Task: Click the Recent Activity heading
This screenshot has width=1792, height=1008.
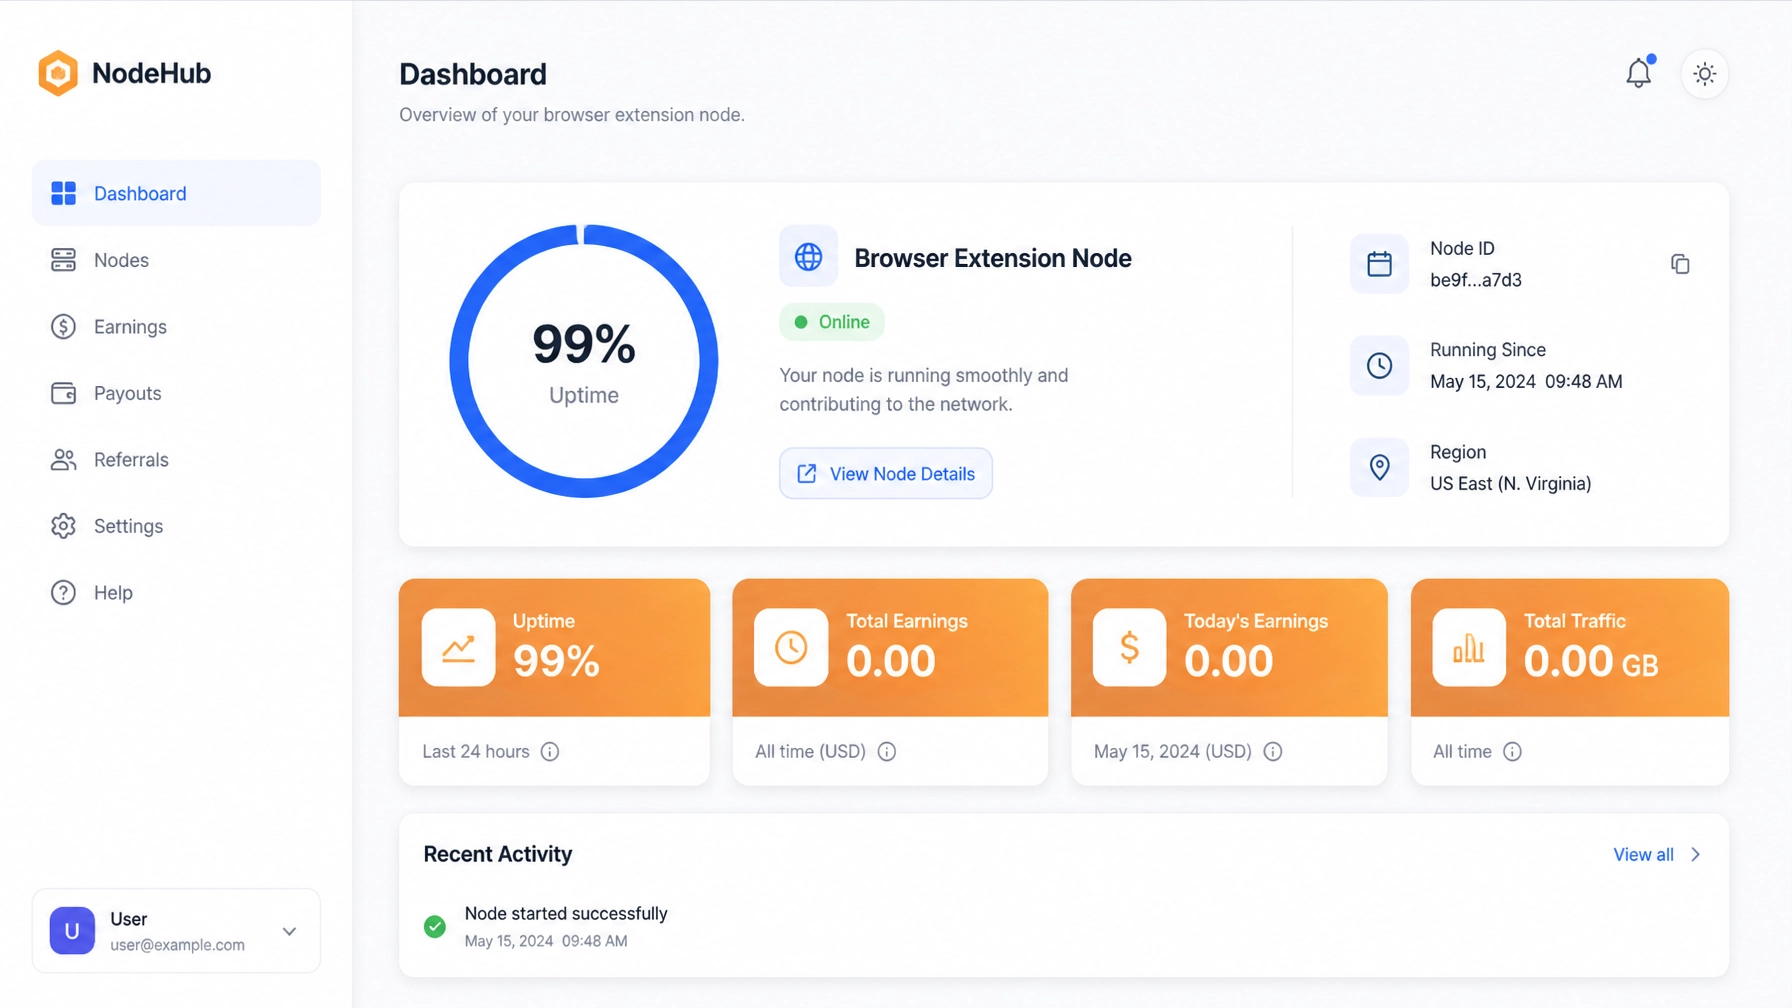Action: tap(498, 854)
